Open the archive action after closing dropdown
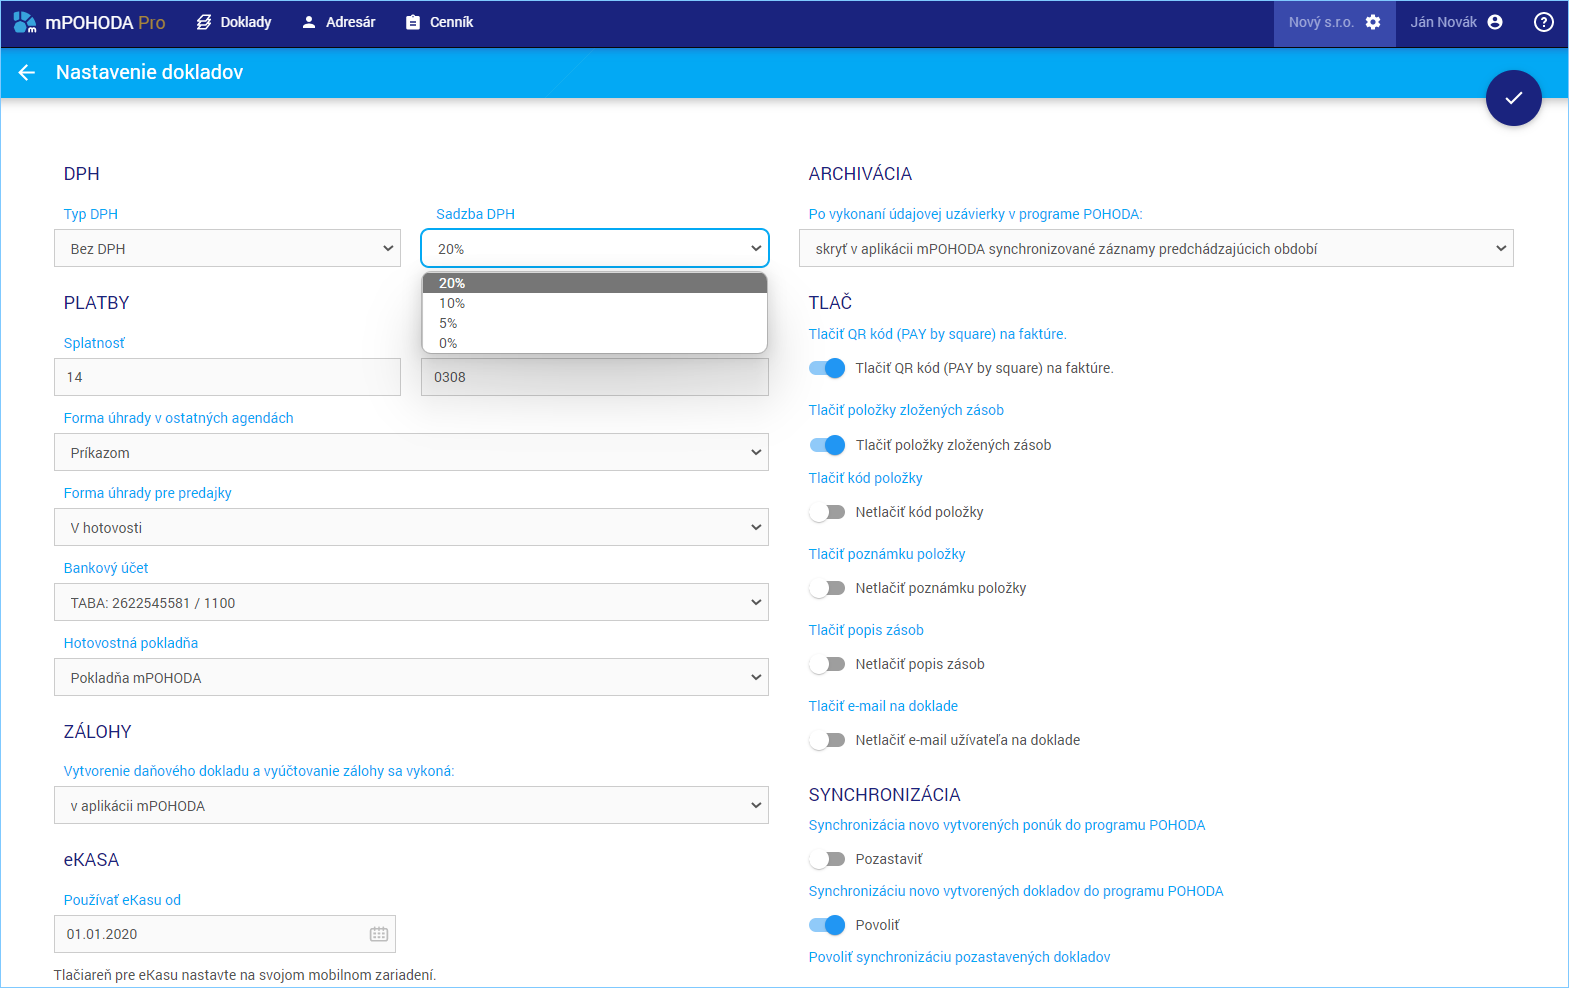The height and width of the screenshot is (988, 1569). pyautogui.click(x=1156, y=248)
